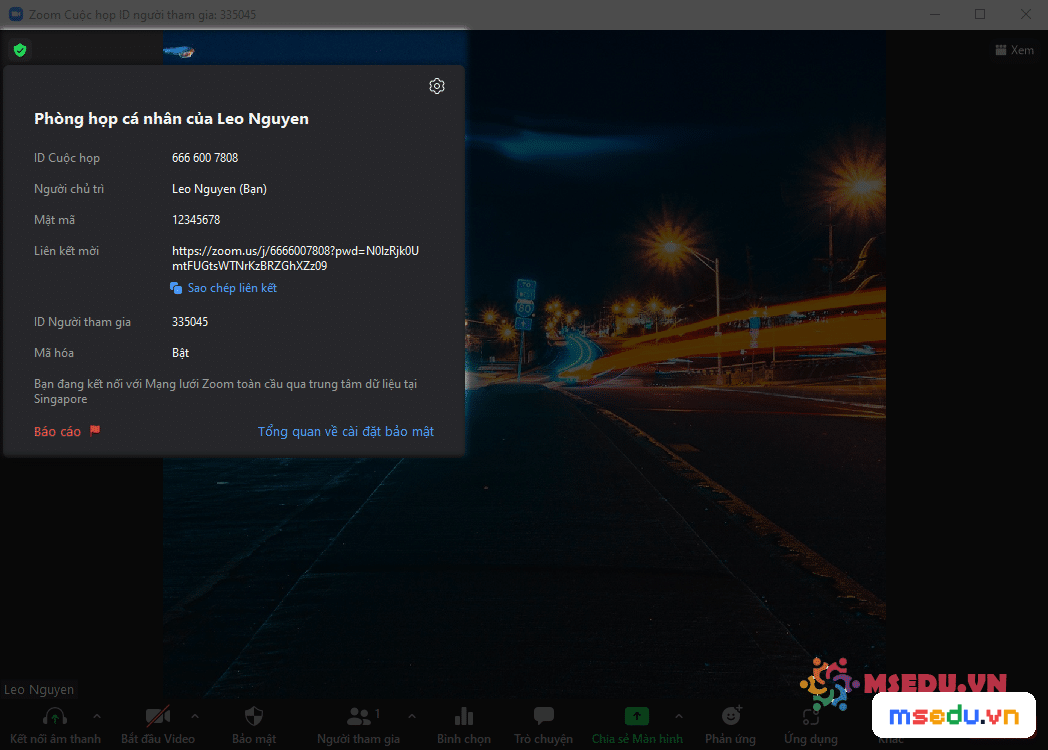Maximize the Zoom window
The width and height of the screenshot is (1048, 750).
click(x=980, y=14)
